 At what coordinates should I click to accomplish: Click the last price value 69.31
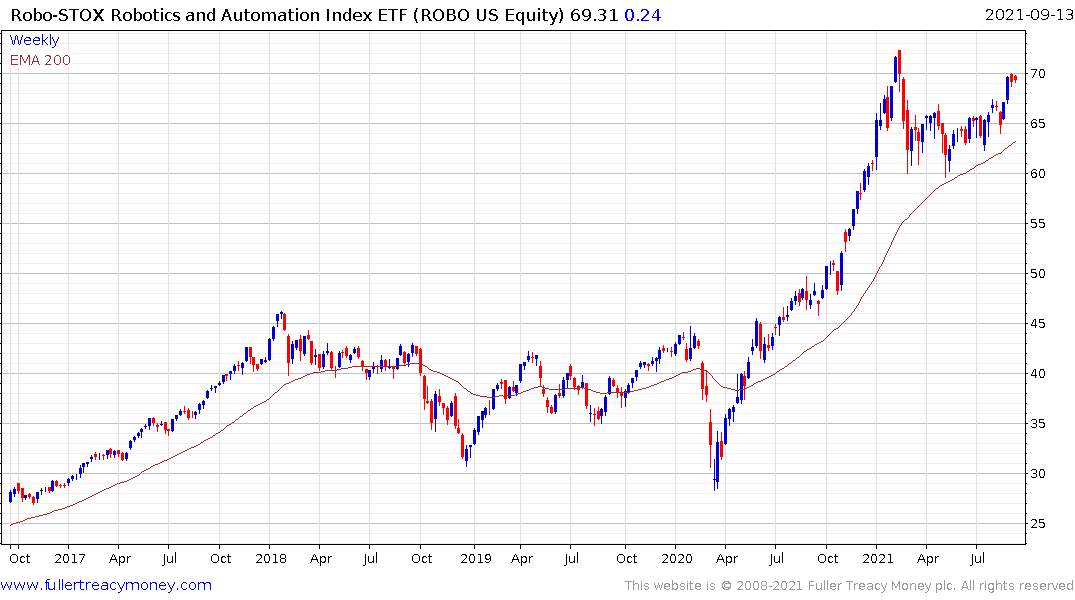click(594, 15)
